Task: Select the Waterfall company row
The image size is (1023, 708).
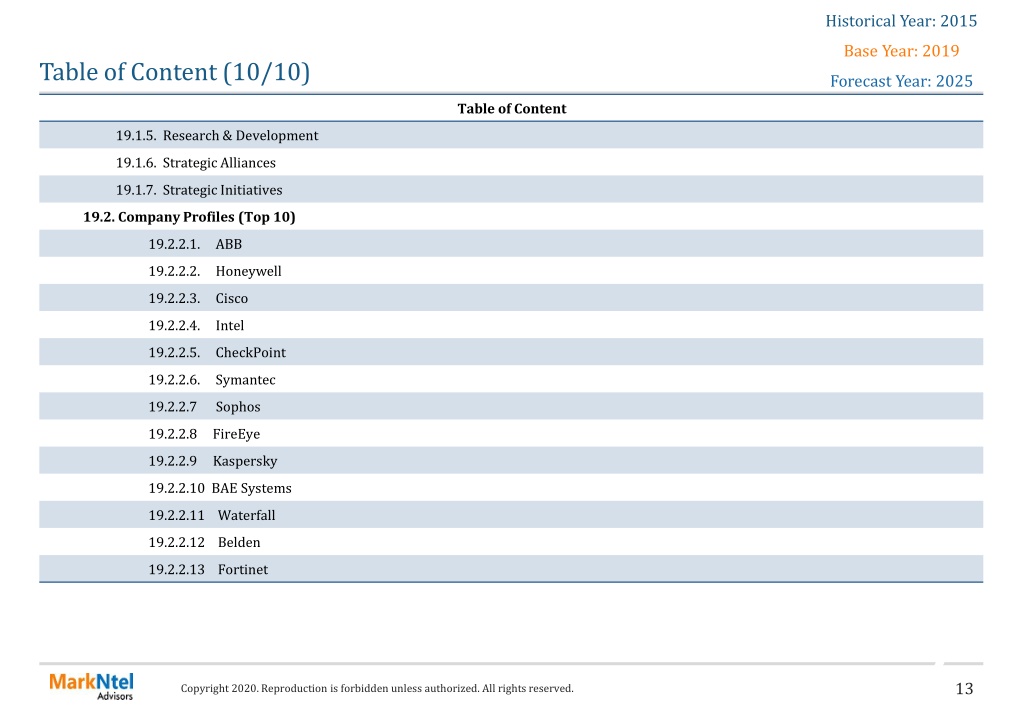Action: point(512,514)
